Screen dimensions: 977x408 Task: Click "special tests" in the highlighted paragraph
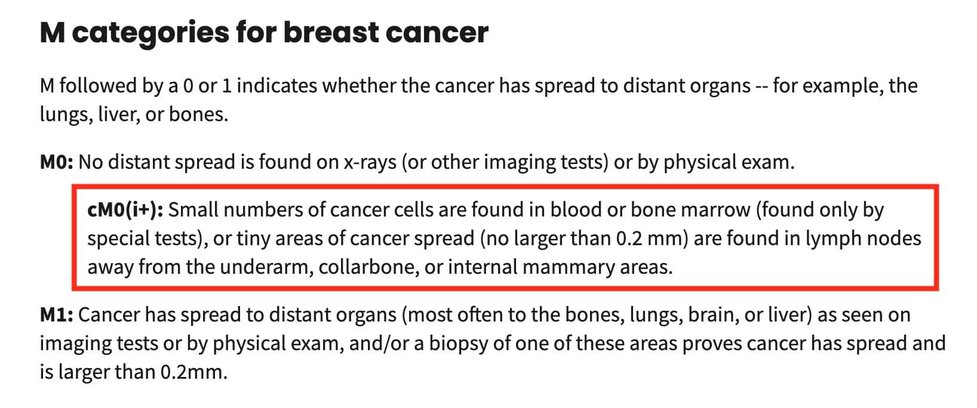[133, 240]
